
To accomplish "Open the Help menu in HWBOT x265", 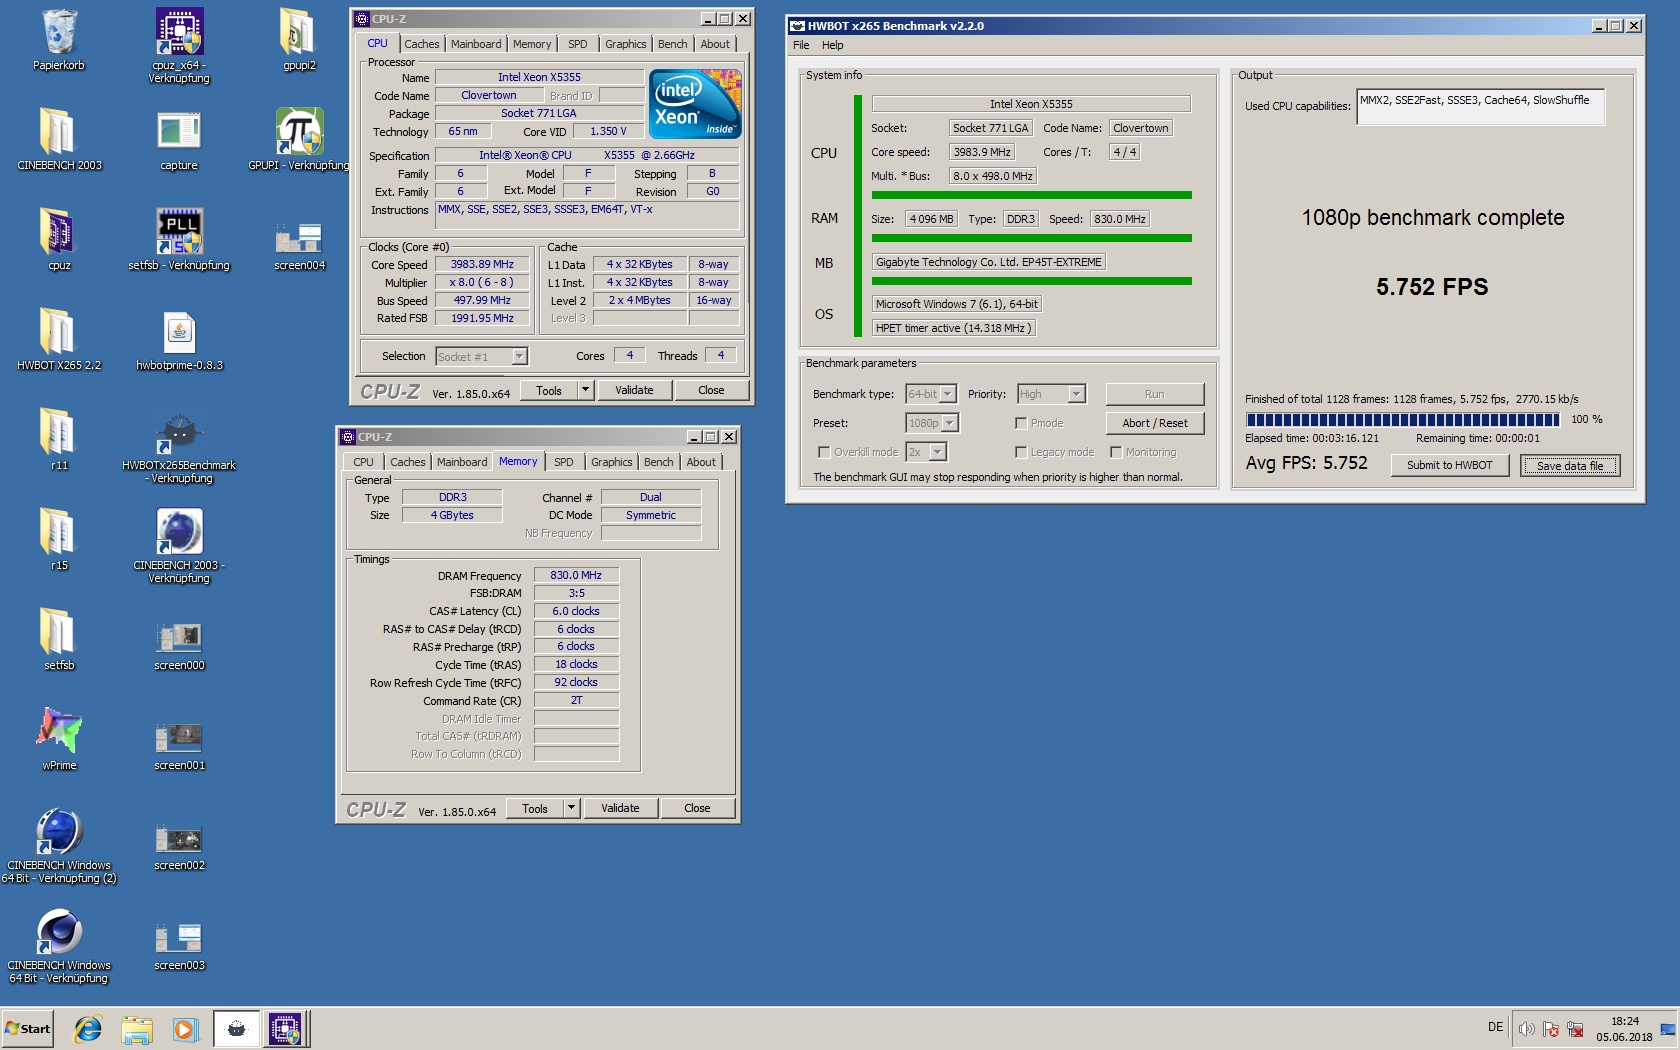I will pos(833,45).
